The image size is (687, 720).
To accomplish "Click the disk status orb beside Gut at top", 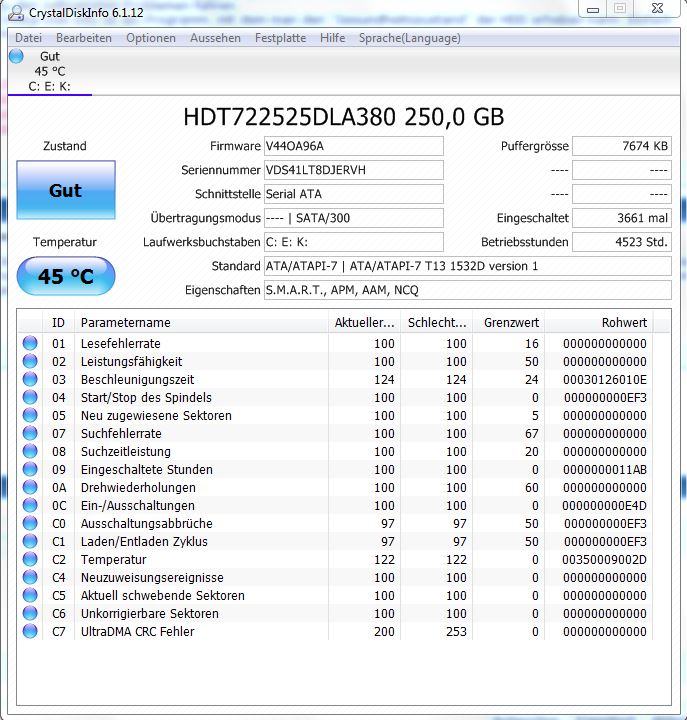I will pos(17,56).
